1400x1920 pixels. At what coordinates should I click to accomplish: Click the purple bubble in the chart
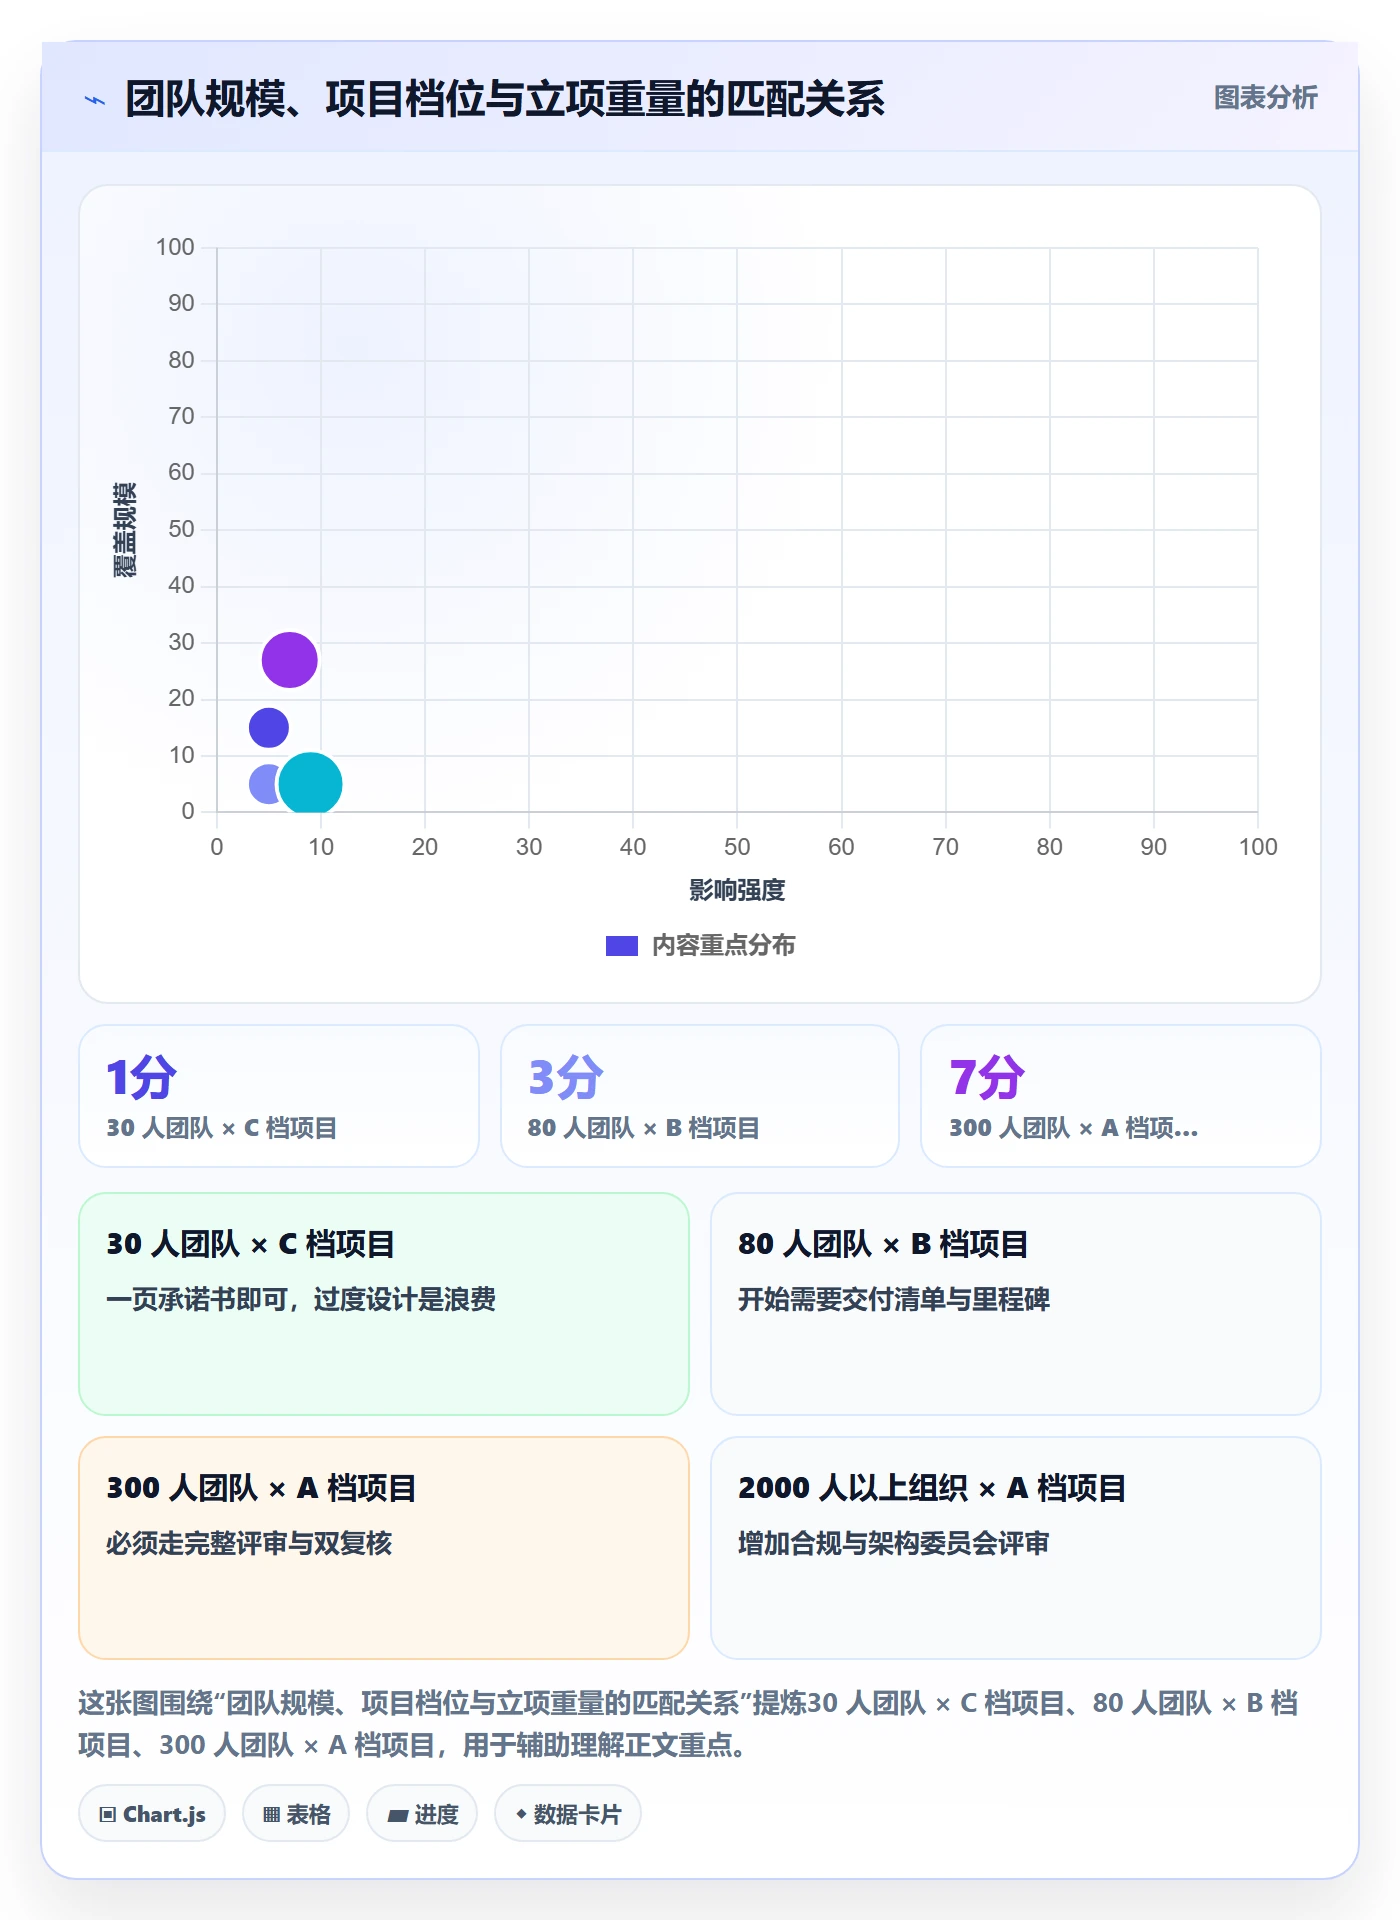coord(290,660)
